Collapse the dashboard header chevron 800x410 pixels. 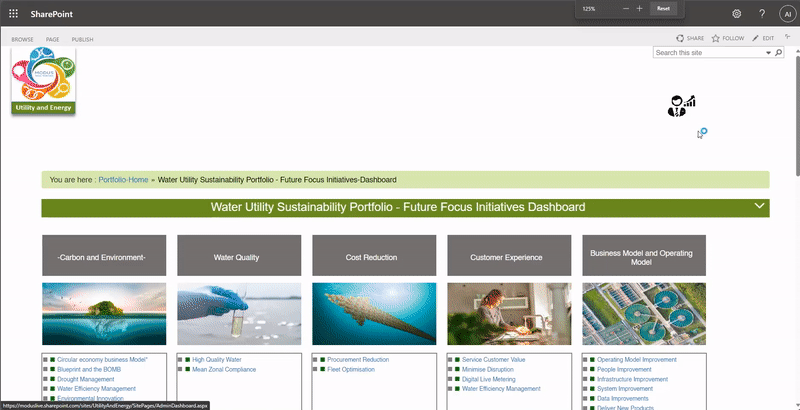[x=759, y=206]
